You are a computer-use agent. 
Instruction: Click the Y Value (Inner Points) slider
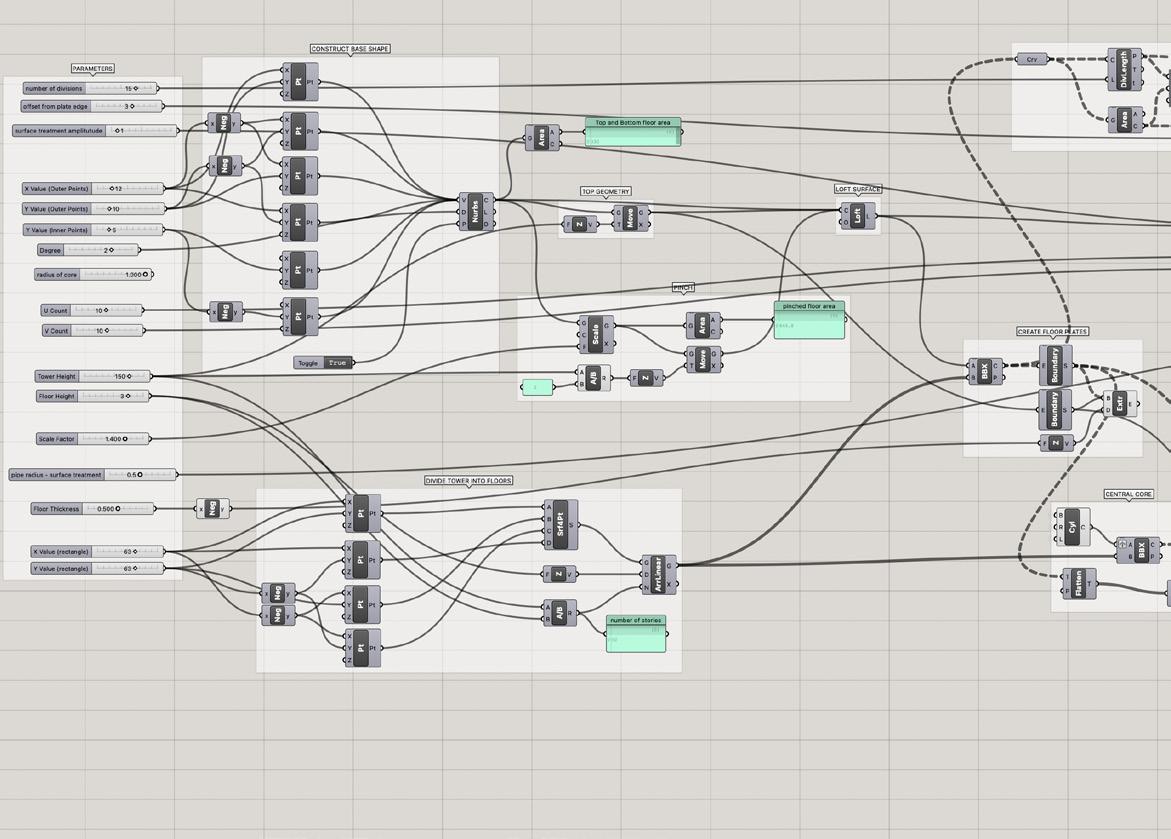tap(93, 230)
